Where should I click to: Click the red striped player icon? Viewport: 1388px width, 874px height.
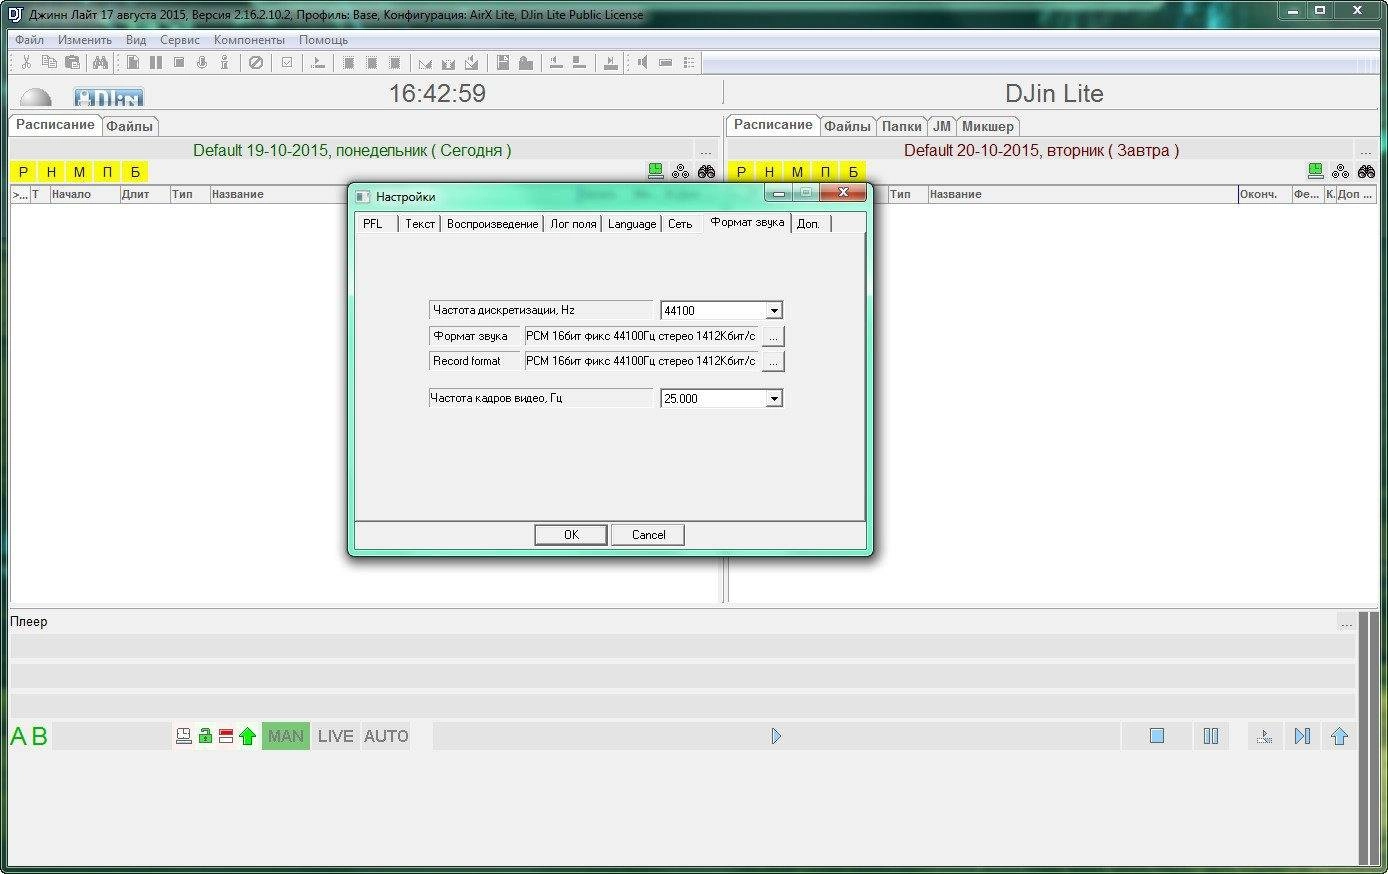click(x=226, y=736)
